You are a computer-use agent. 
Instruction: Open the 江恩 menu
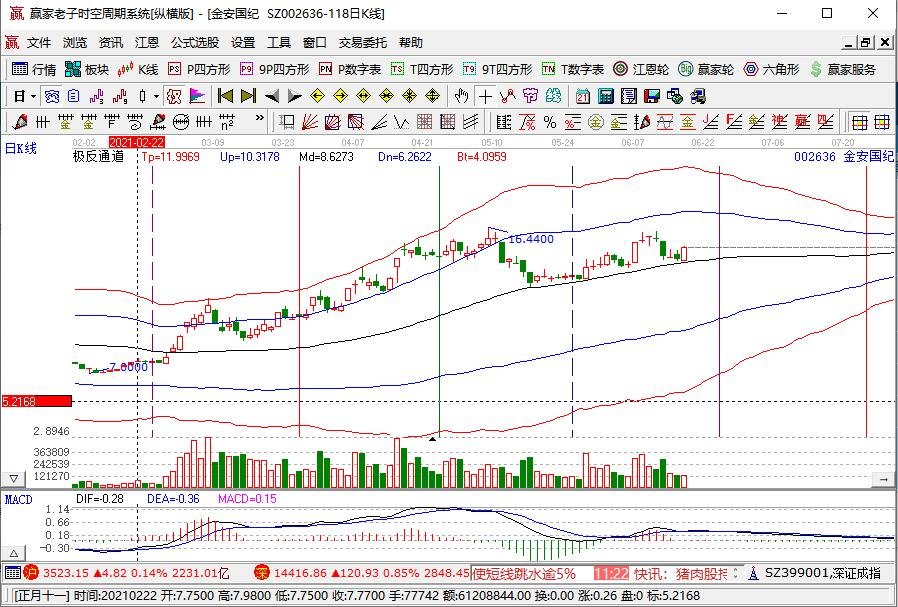click(x=147, y=42)
